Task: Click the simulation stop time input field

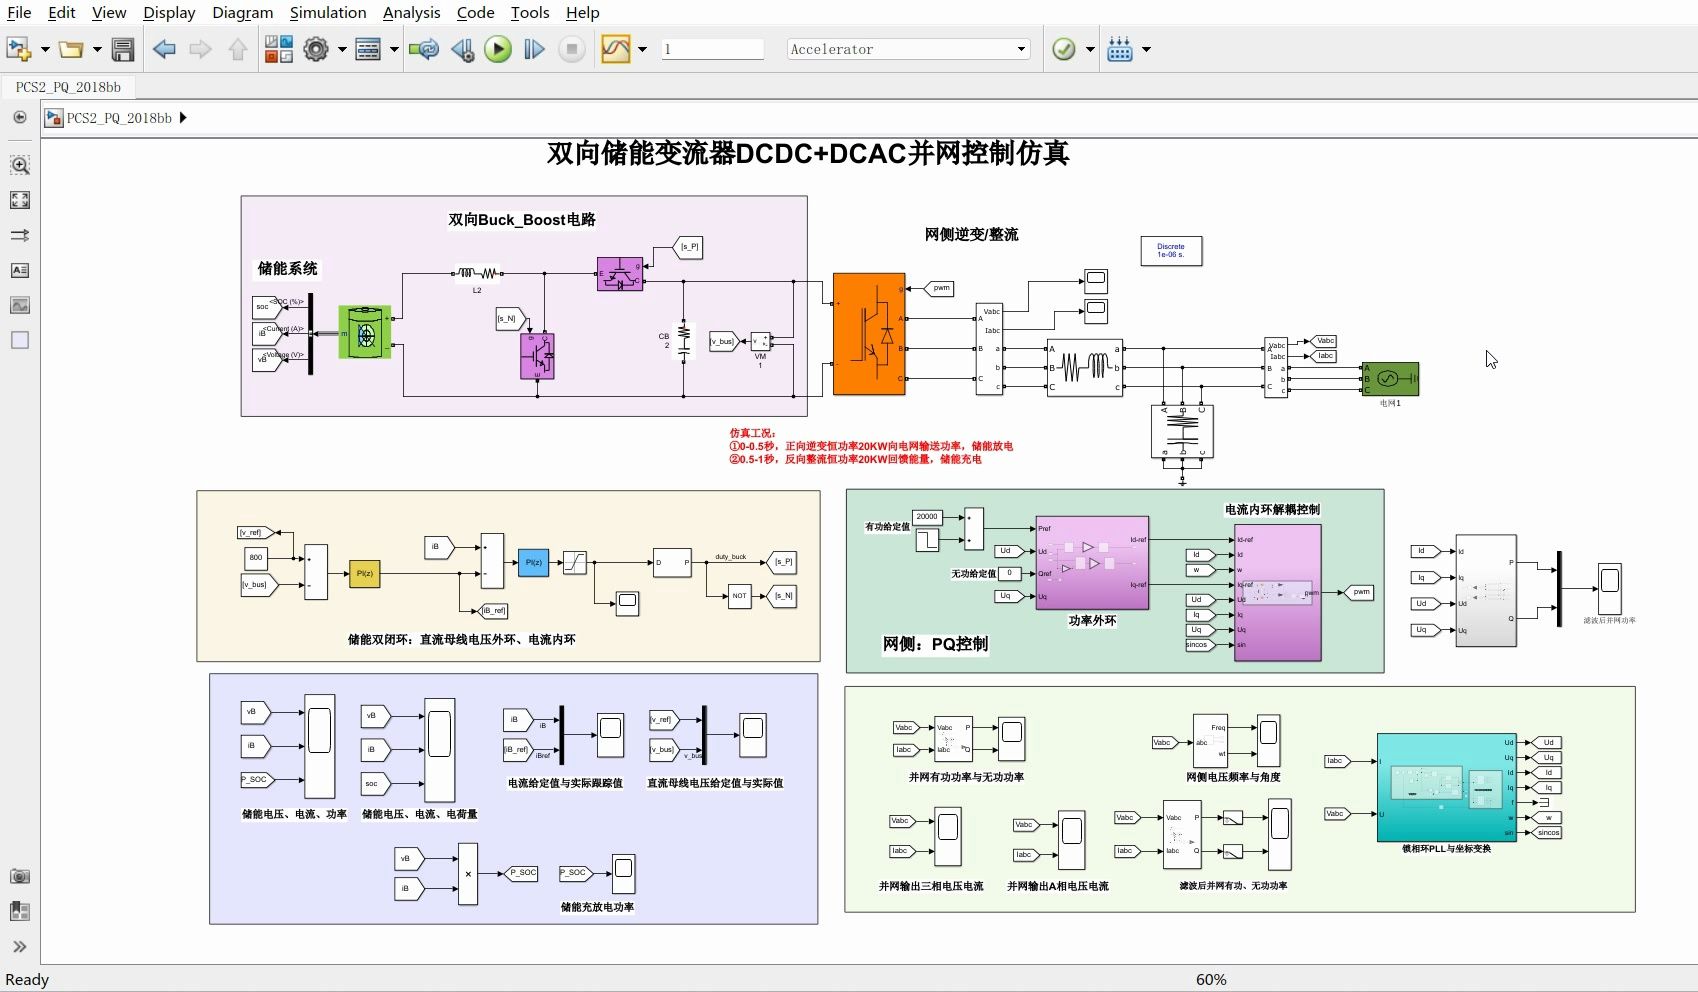Action: [x=712, y=48]
